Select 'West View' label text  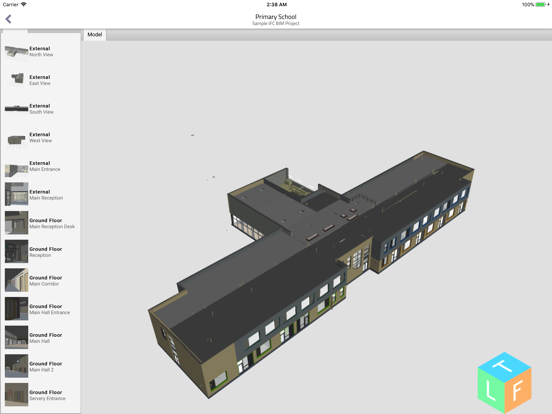pos(40,140)
